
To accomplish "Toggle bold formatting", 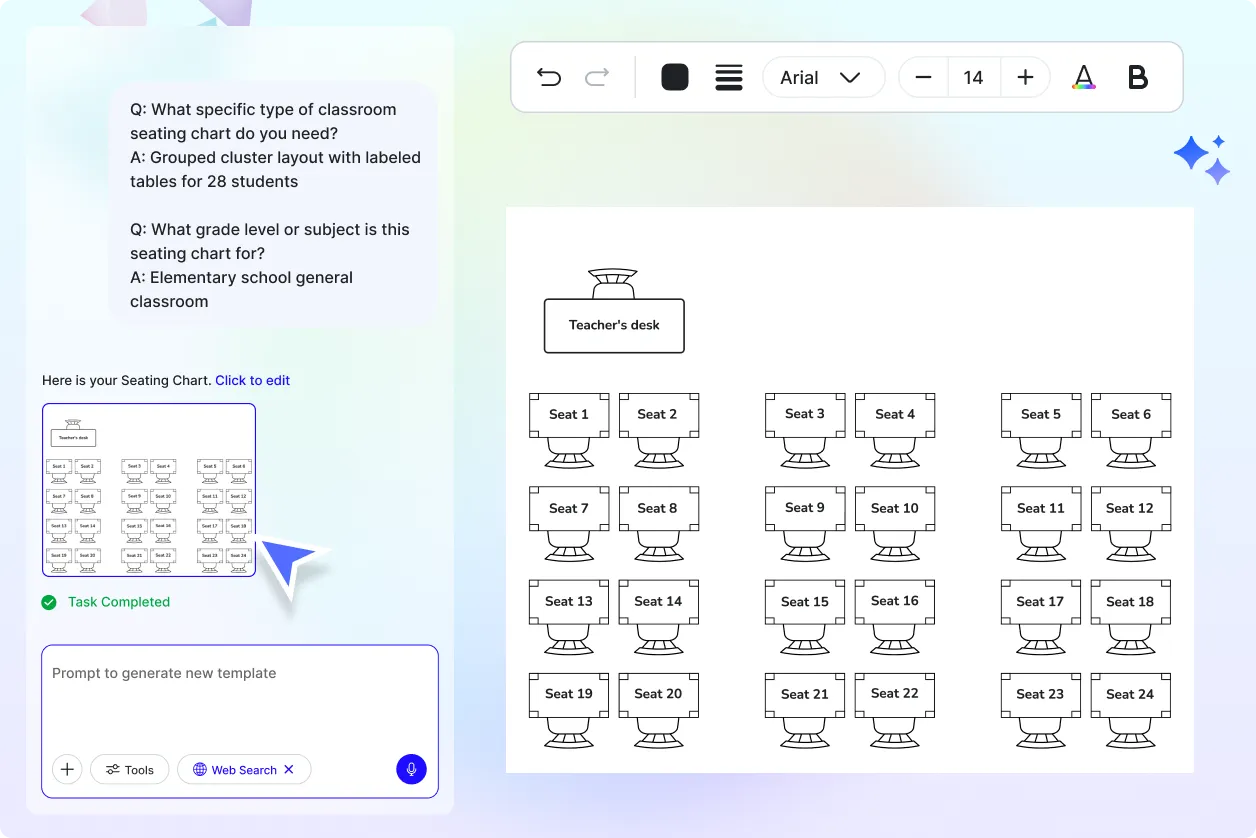I will coord(1138,77).
